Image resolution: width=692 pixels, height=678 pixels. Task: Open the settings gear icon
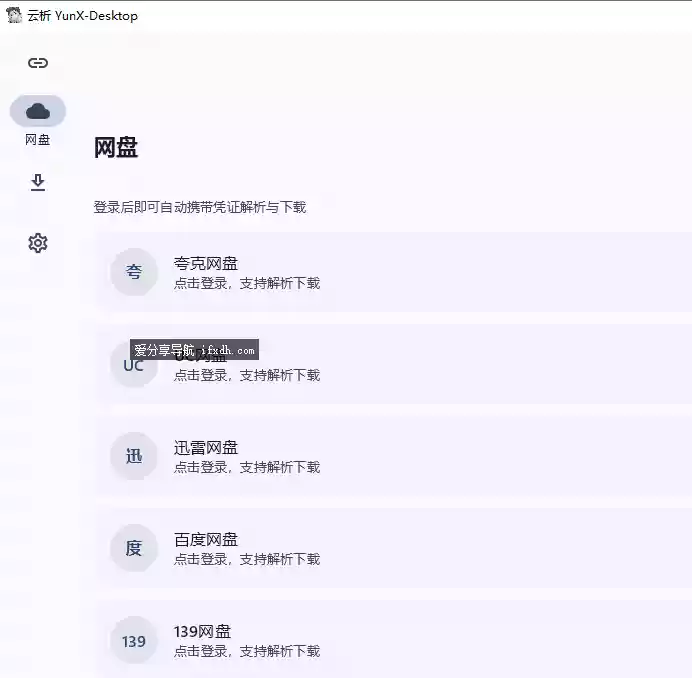tap(38, 243)
